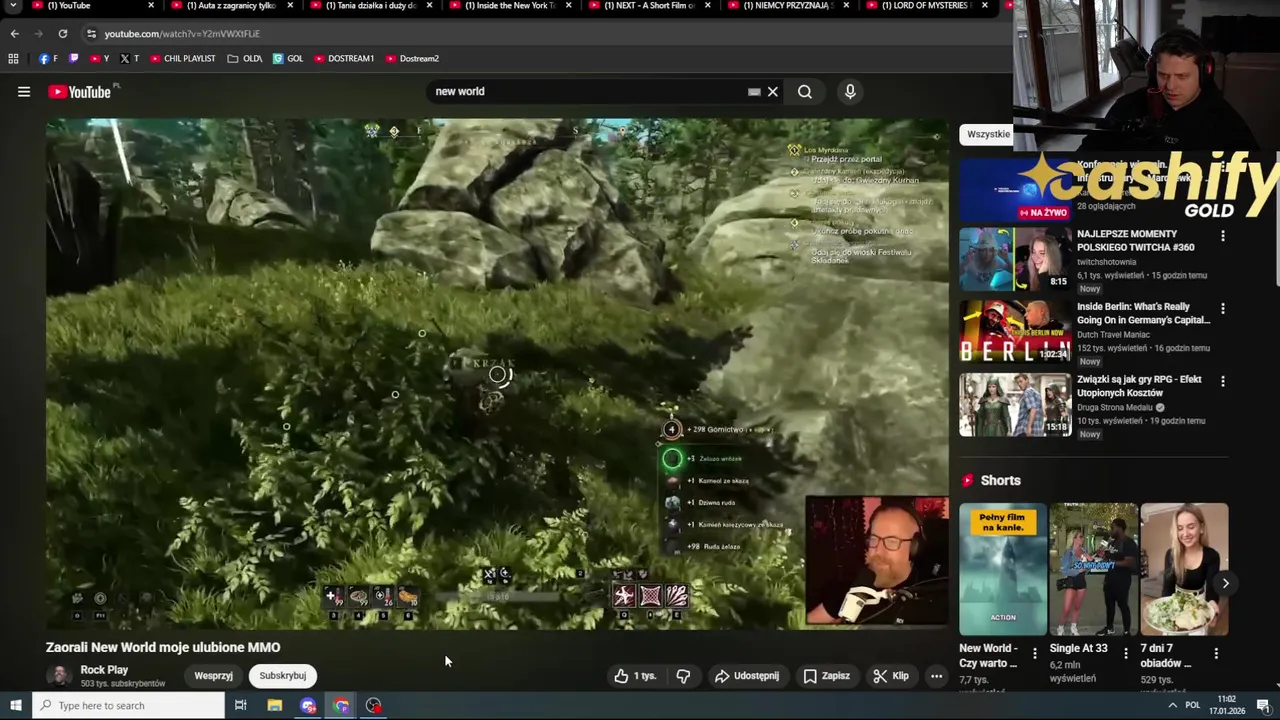The height and width of the screenshot is (720, 1280).
Task: Open the notification center icon
Action: (1263, 705)
